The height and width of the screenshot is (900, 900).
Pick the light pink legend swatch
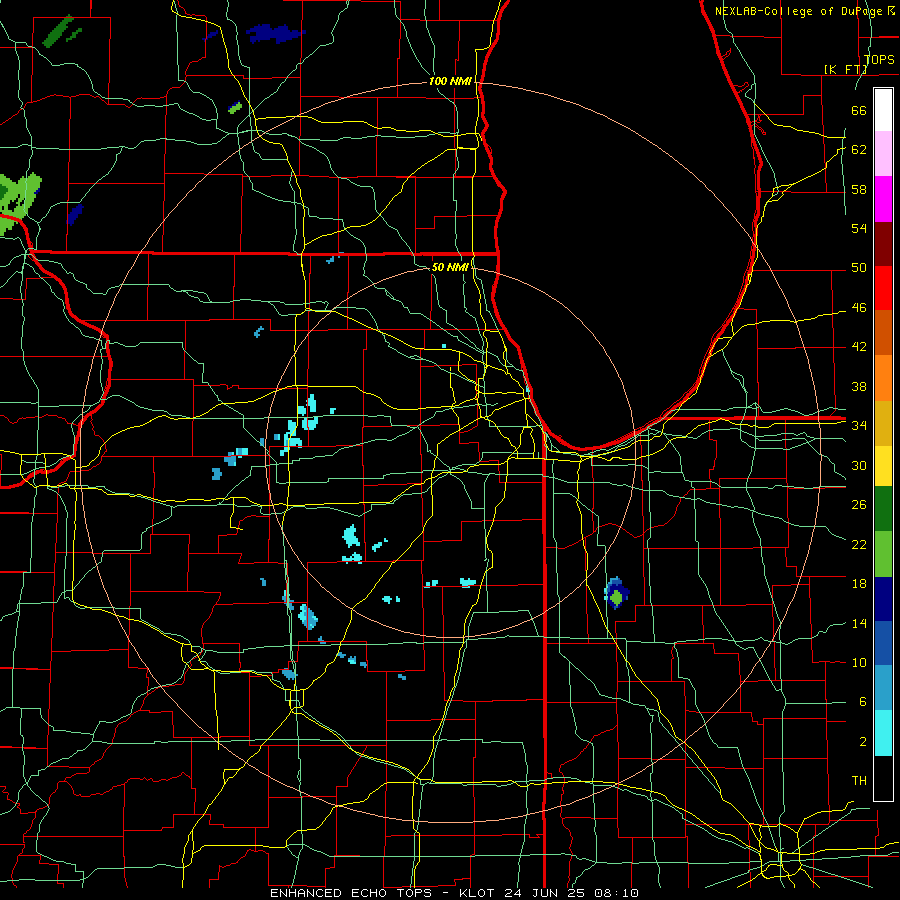pyautogui.click(x=883, y=154)
